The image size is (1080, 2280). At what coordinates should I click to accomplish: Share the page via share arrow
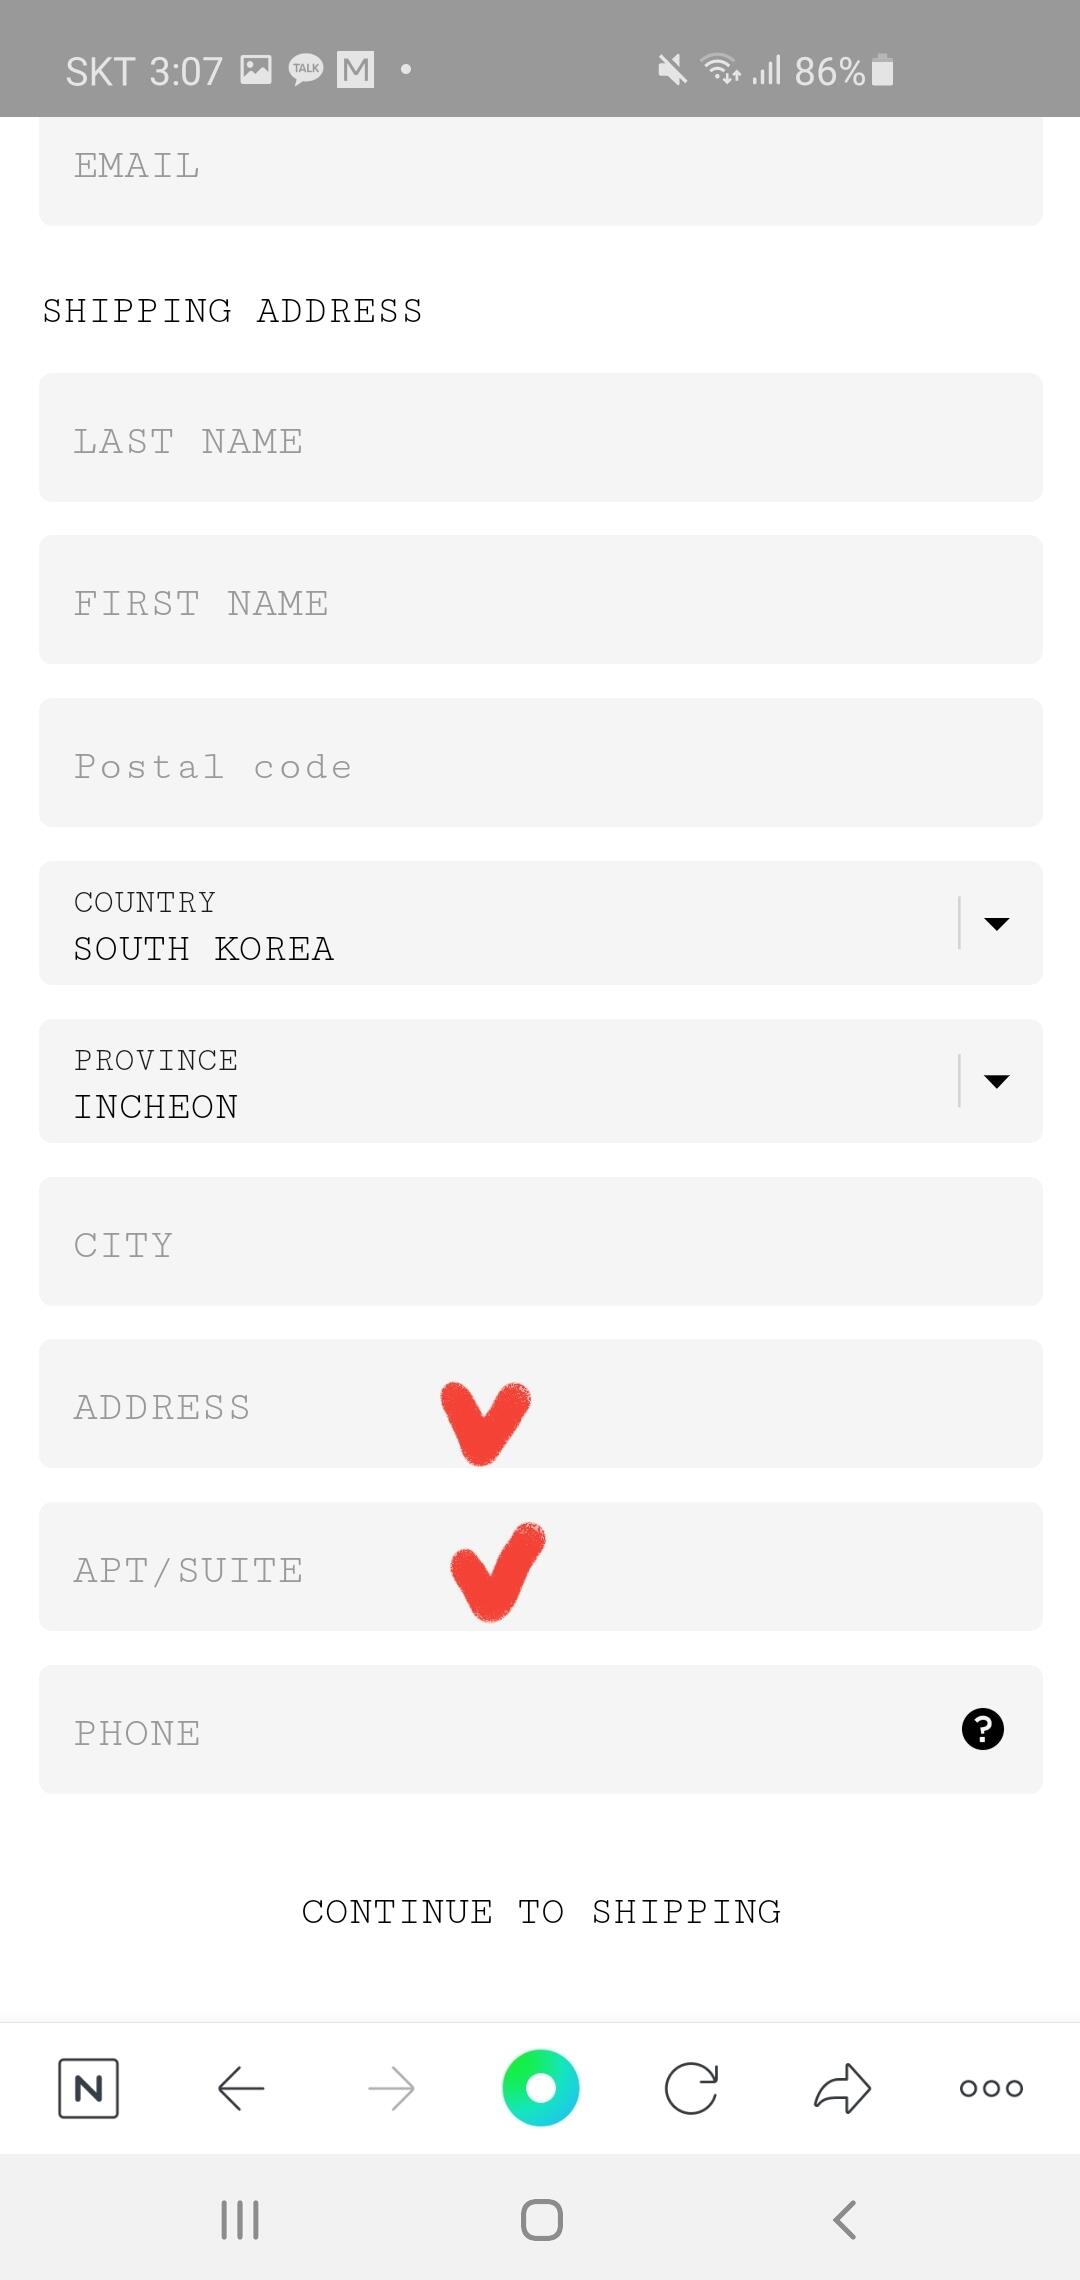point(842,2088)
